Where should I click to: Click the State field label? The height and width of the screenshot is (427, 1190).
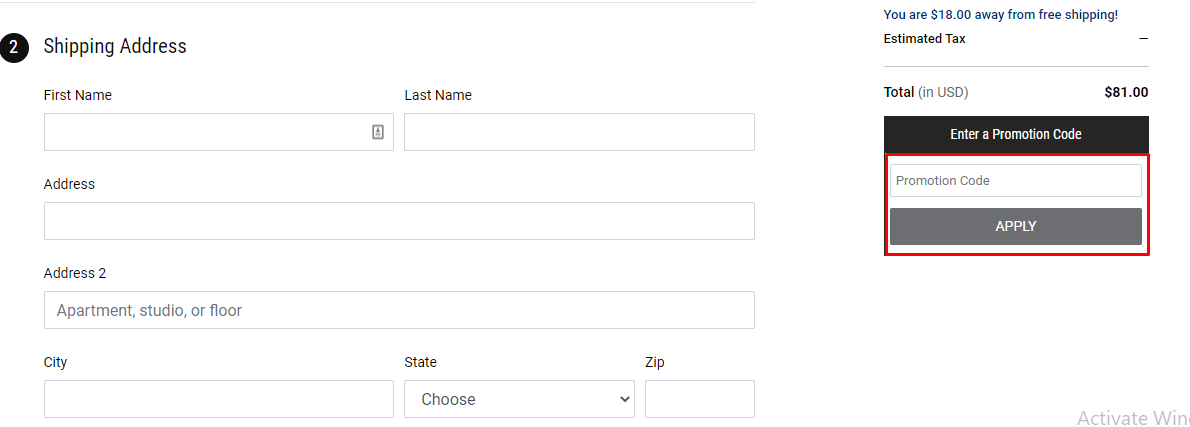click(420, 362)
